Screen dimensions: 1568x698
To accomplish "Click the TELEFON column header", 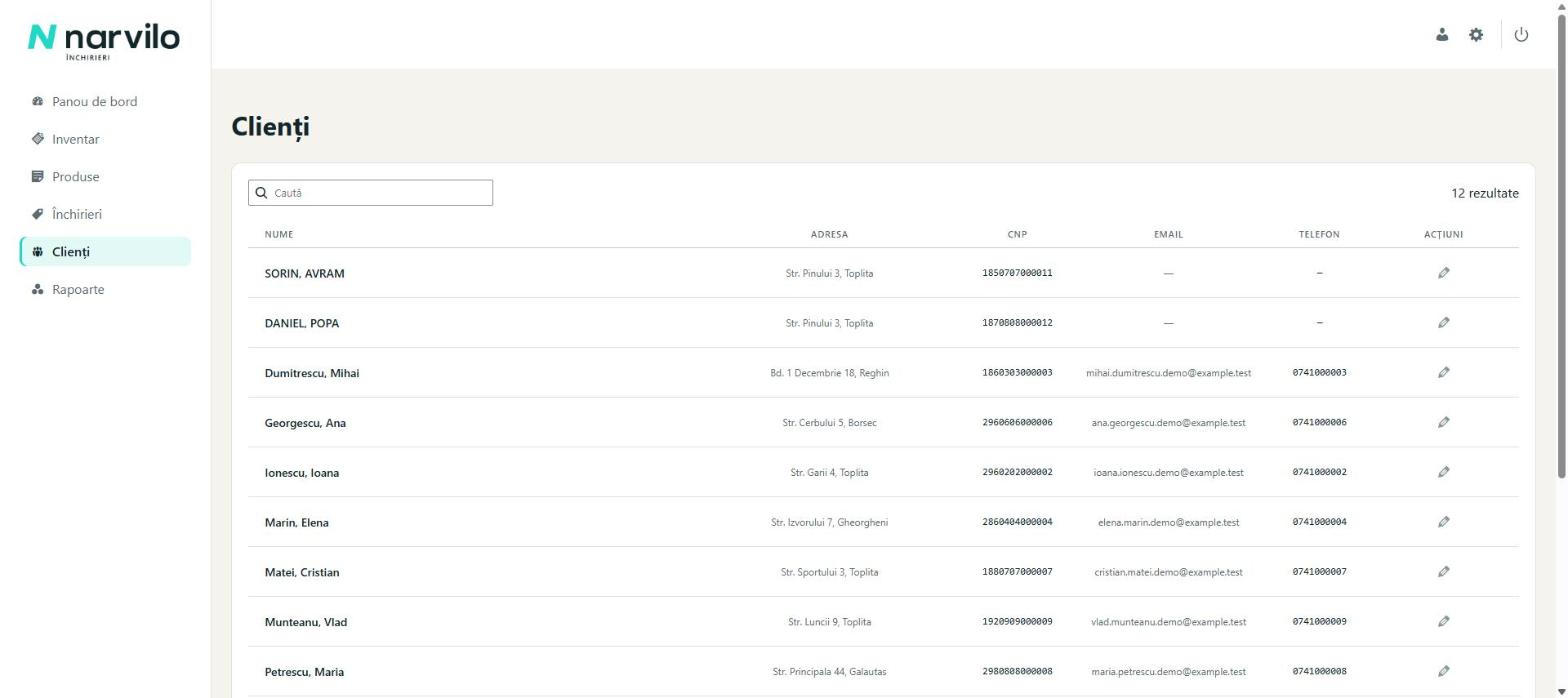I will [1319, 234].
